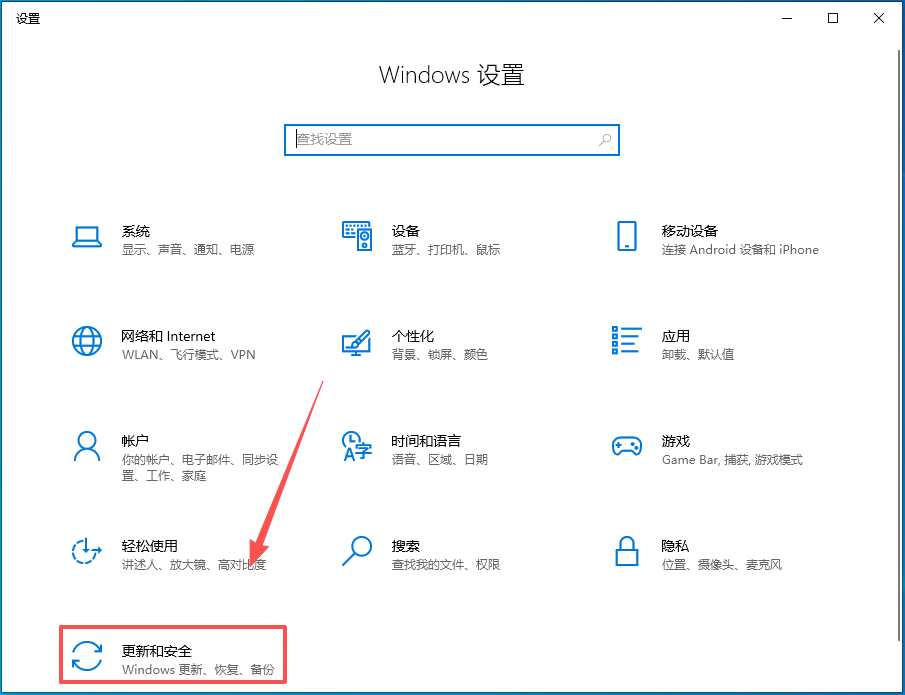Click the 隐私 padlock icon
This screenshot has height=695, width=905.
pos(627,551)
